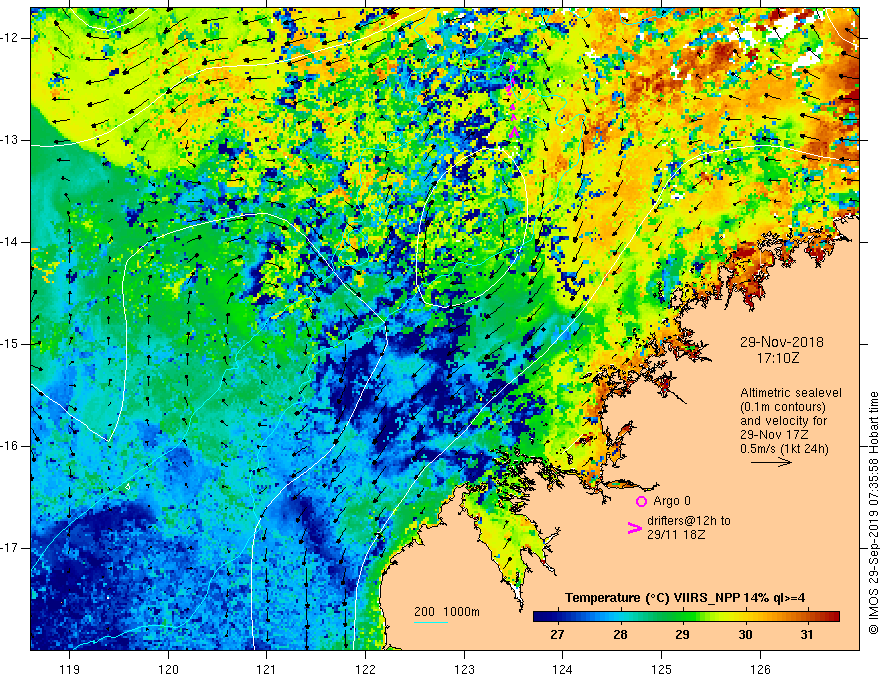Viewport: 880px width, 680px height.
Task: Click latitude axis label -17
Action: 10,548
